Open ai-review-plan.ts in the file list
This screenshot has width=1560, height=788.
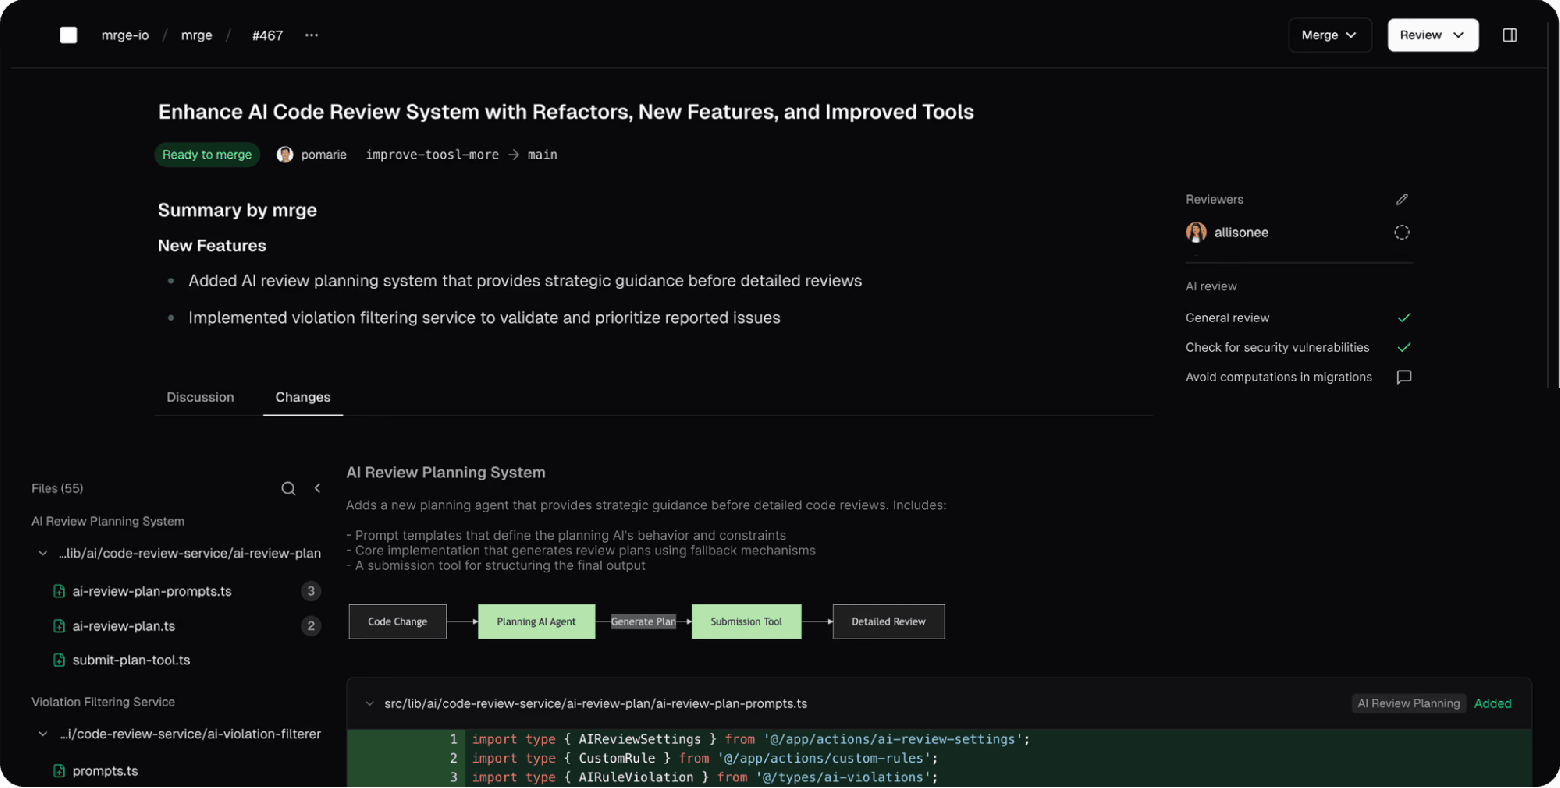pos(124,626)
